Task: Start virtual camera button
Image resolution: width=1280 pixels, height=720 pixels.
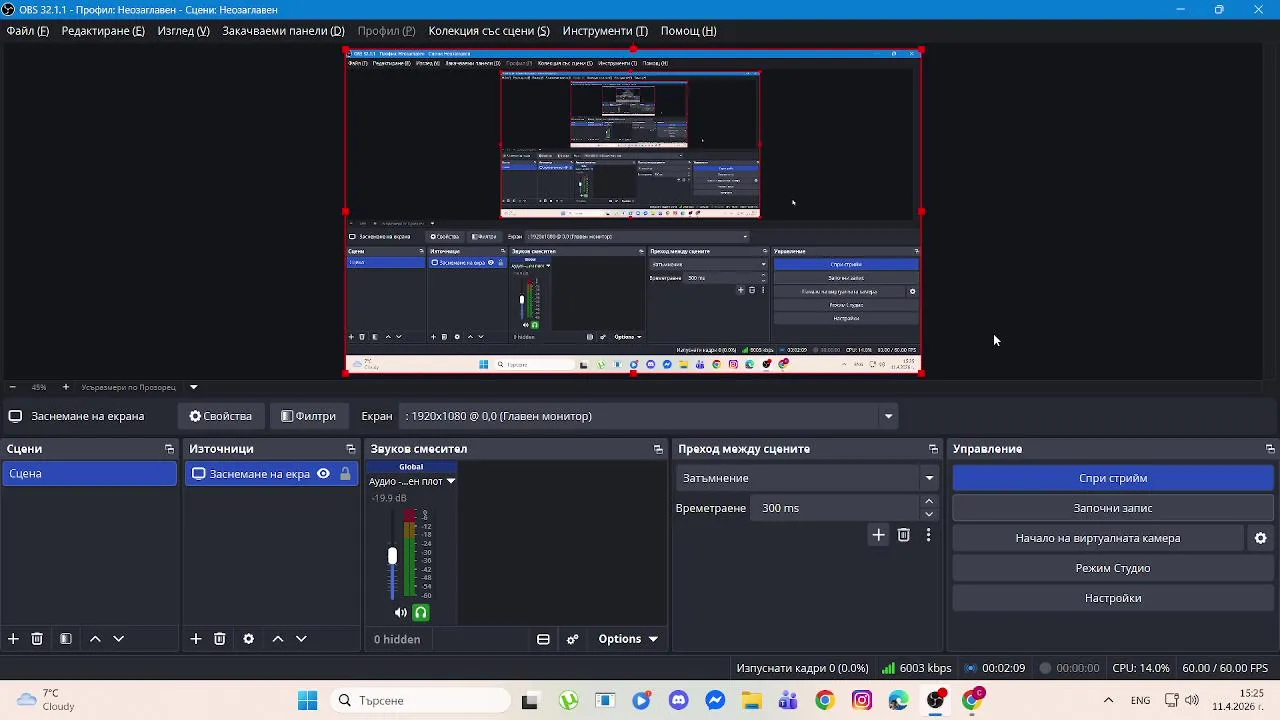Action: [x=1098, y=538]
